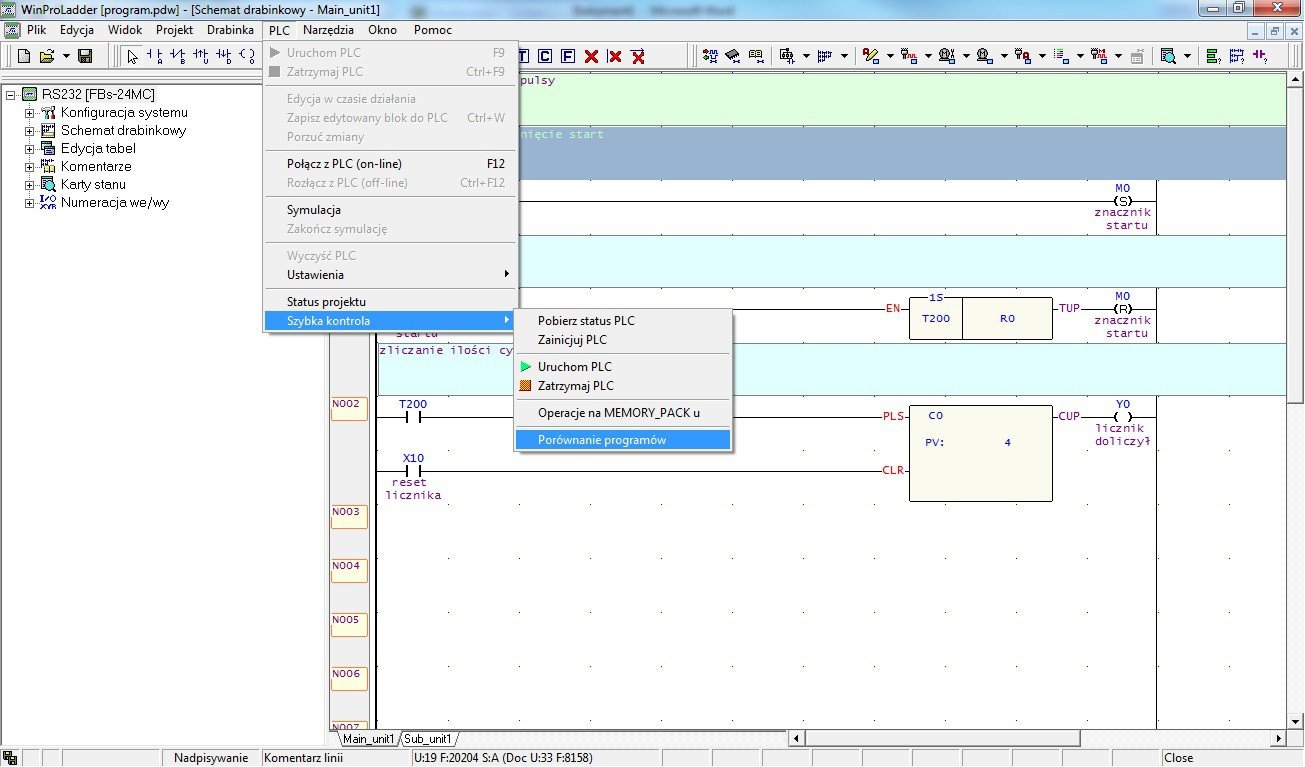1305x767 pixels.
Task: Open the Widok menu
Action: coord(125,30)
